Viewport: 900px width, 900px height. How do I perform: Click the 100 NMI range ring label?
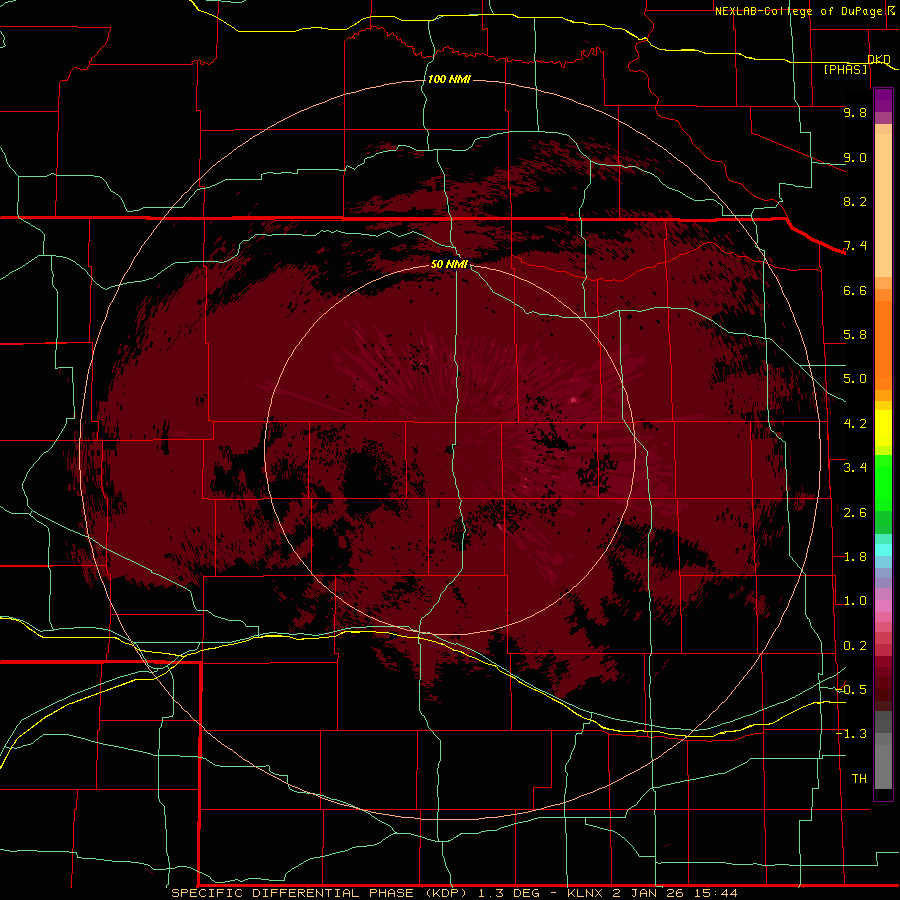tap(449, 79)
